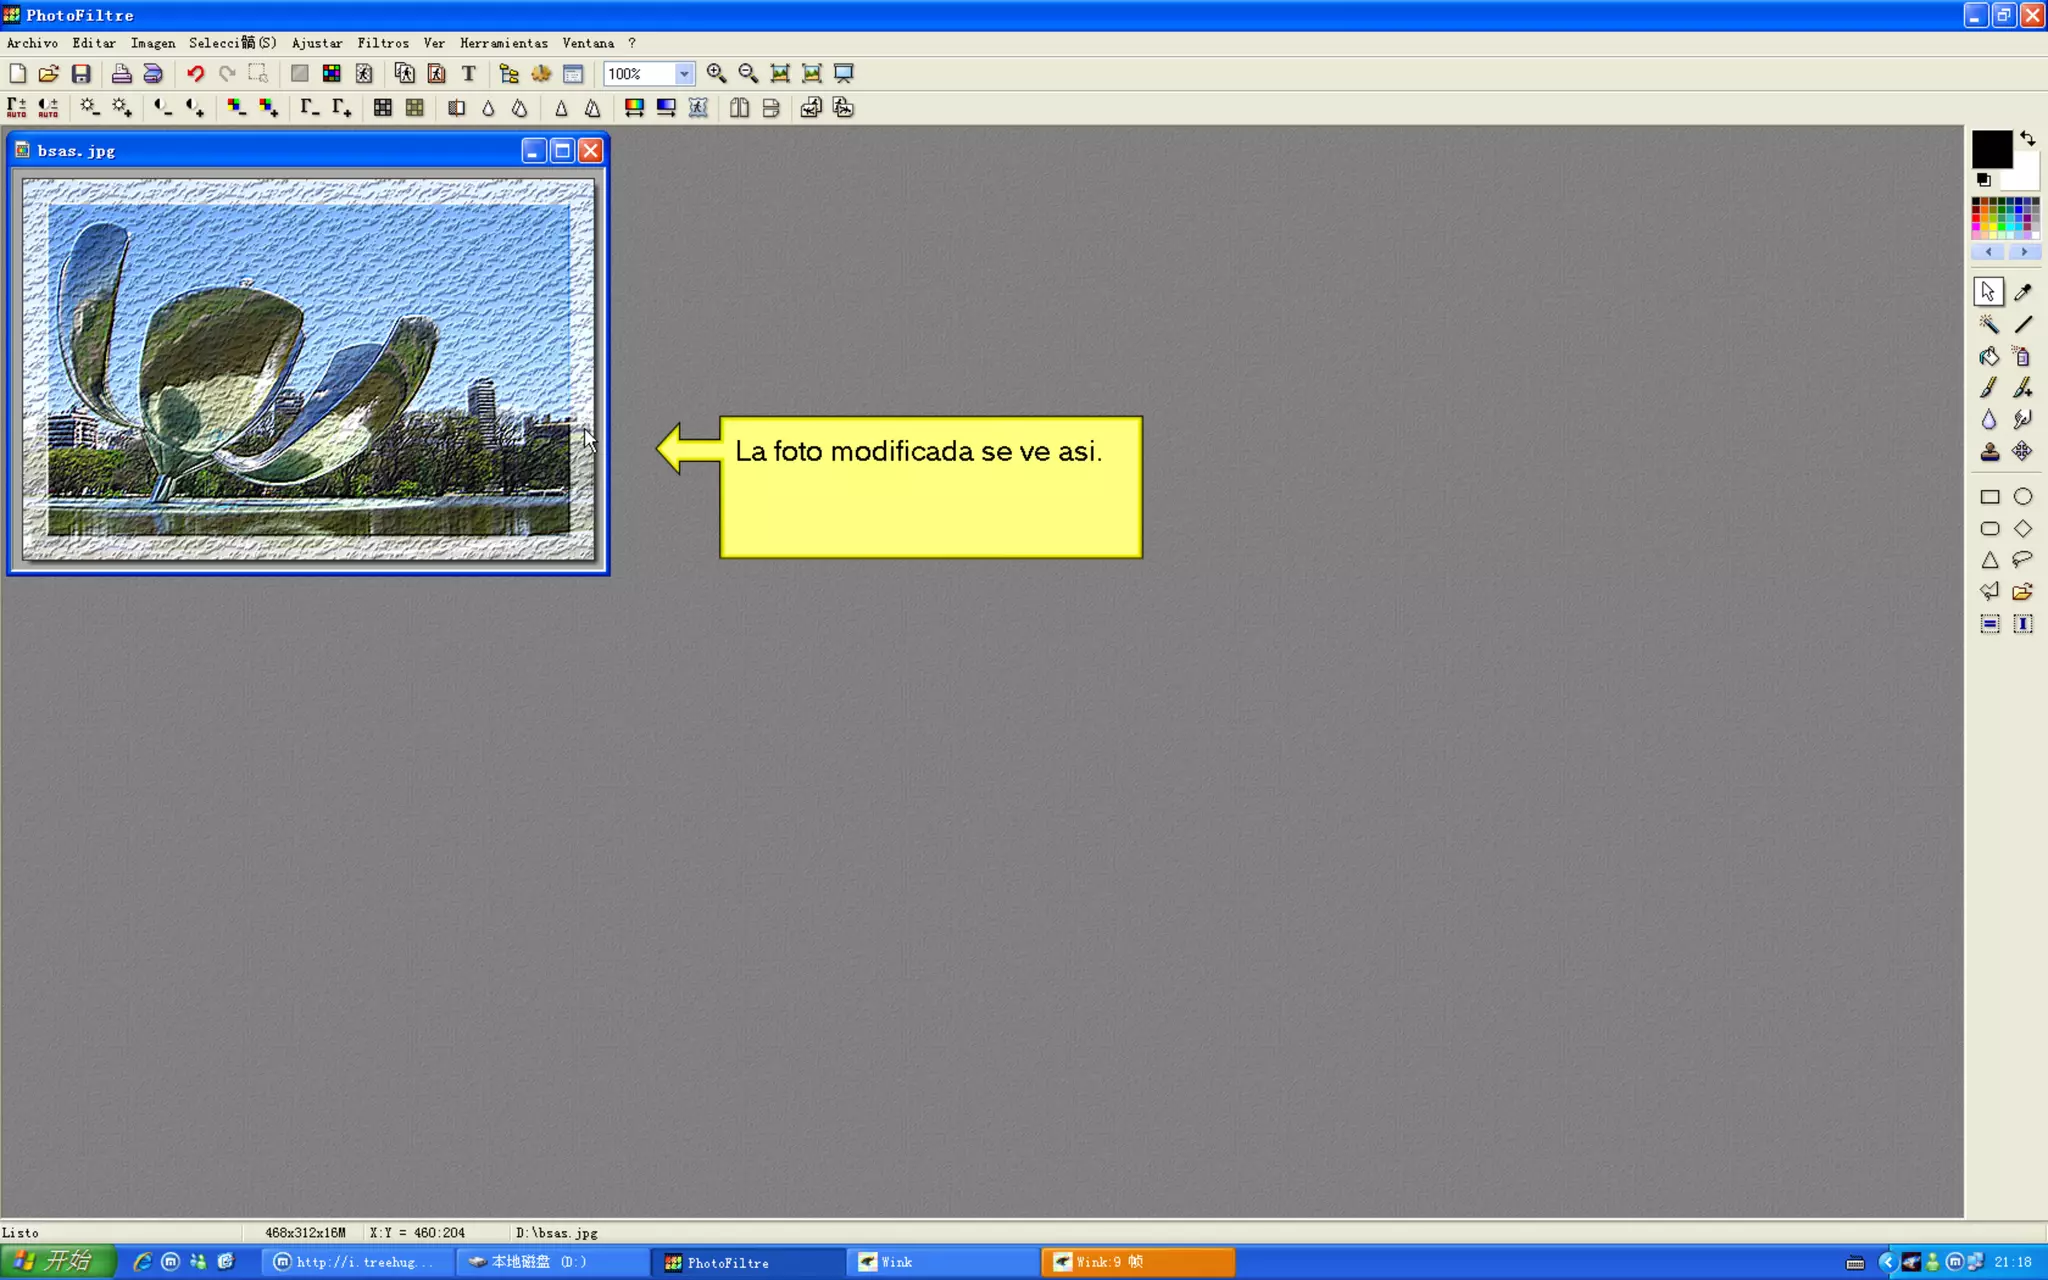Screen dimensions: 2048x1280
Task: Select the line tool
Action: pyautogui.click(x=2022, y=324)
